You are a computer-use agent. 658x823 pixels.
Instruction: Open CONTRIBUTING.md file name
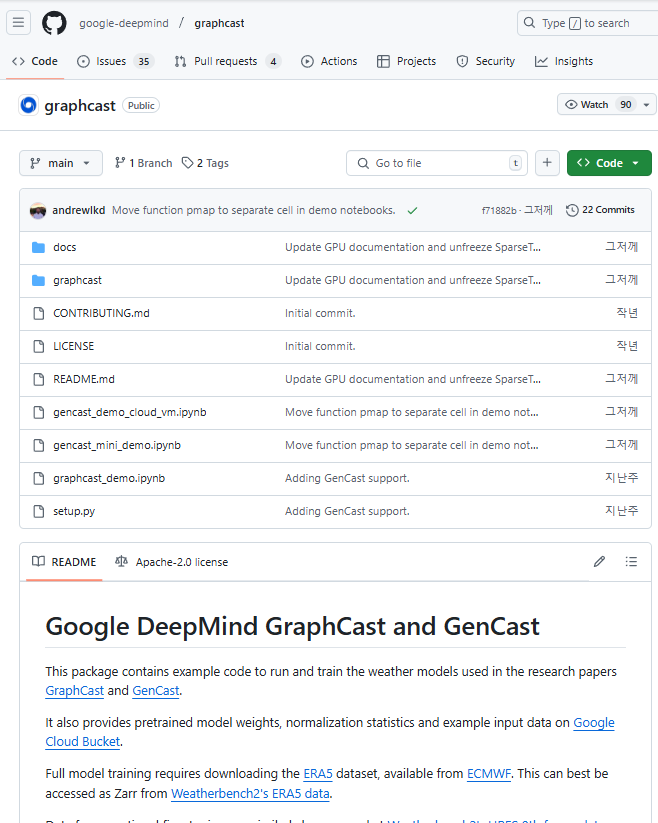(x=101, y=313)
